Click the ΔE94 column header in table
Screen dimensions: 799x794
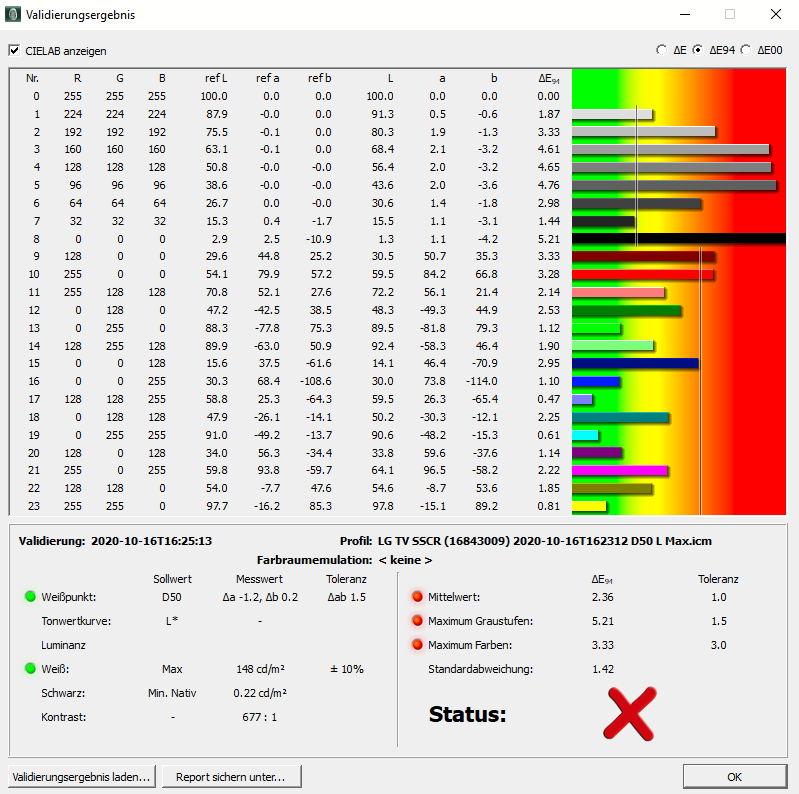click(549, 78)
